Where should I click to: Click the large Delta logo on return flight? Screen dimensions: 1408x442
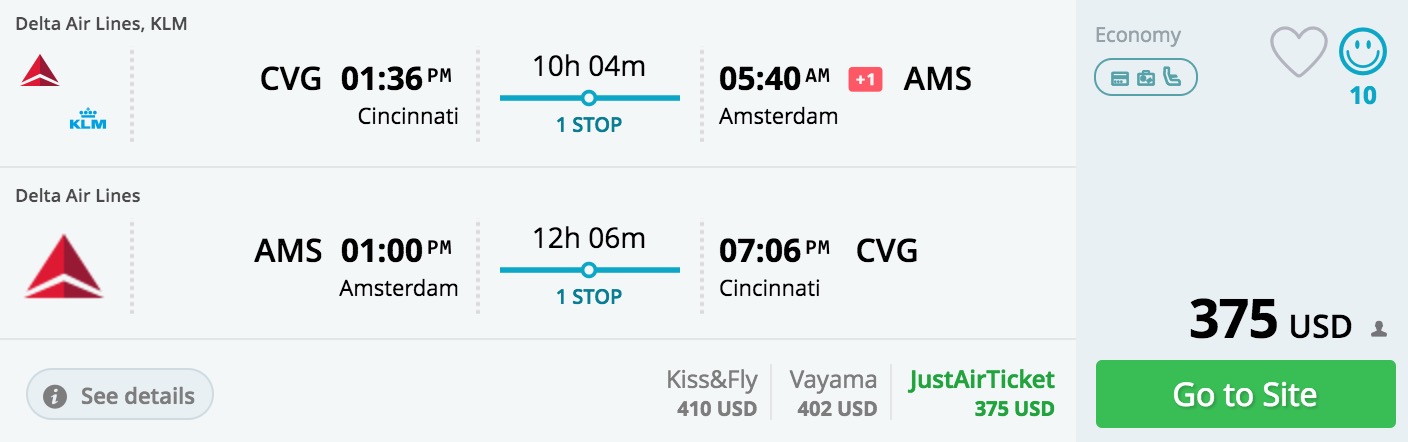coord(64,267)
